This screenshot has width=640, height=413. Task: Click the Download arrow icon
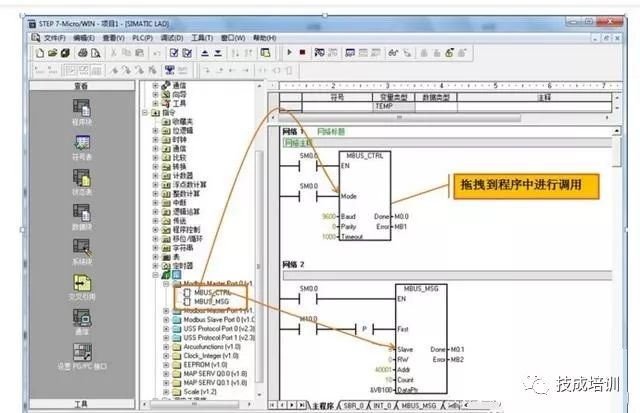pyautogui.click(x=218, y=53)
